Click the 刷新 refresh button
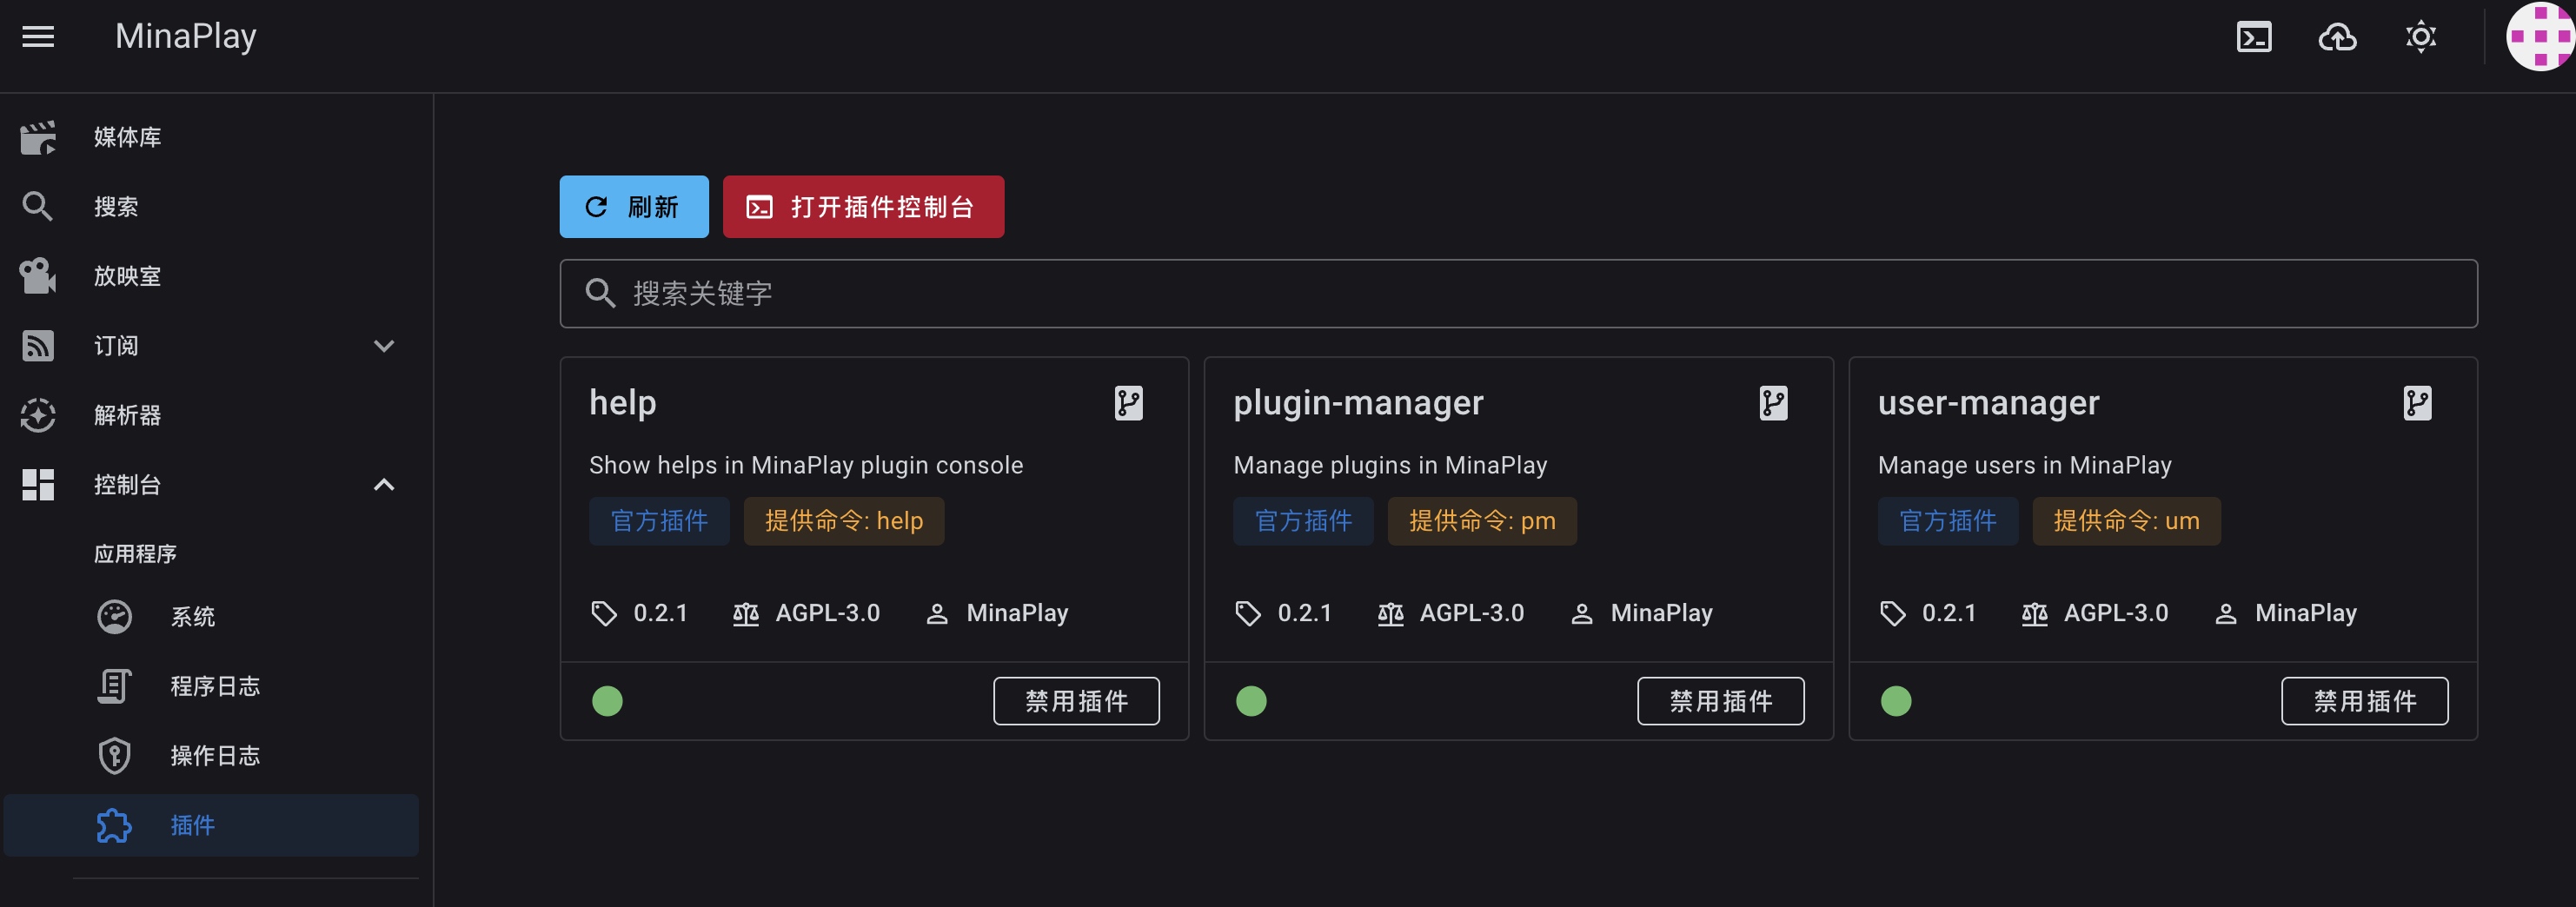The image size is (2576, 907). [x=633, y=206]
